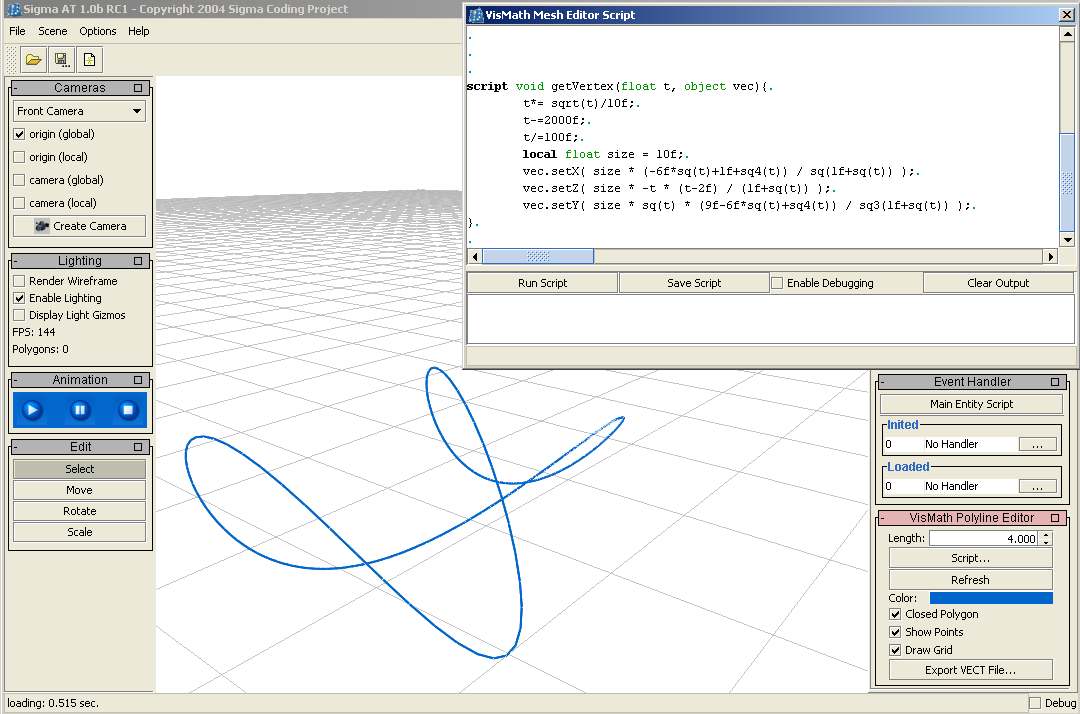The width and height of the screenshot is (1080, 714).
Task: Maximize the VisMath Polyline Editor panel square
Action: click(x=1055, y=518)
